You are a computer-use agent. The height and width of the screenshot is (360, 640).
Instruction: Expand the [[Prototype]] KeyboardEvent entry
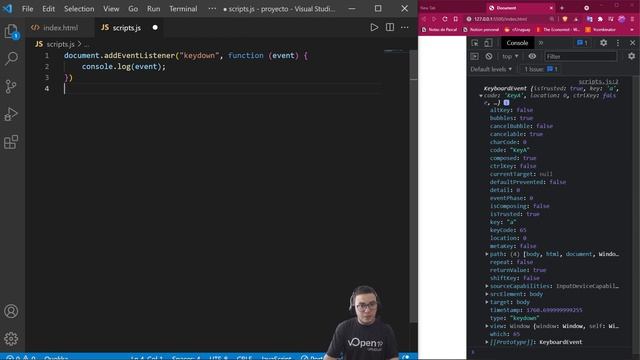(x=487, y=342)
